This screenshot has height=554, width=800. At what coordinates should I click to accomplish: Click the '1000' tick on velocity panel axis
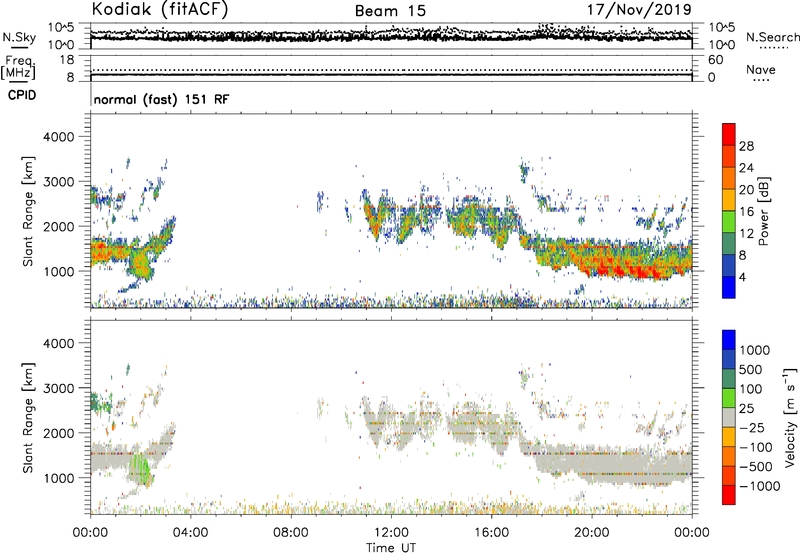pos(58,478)
